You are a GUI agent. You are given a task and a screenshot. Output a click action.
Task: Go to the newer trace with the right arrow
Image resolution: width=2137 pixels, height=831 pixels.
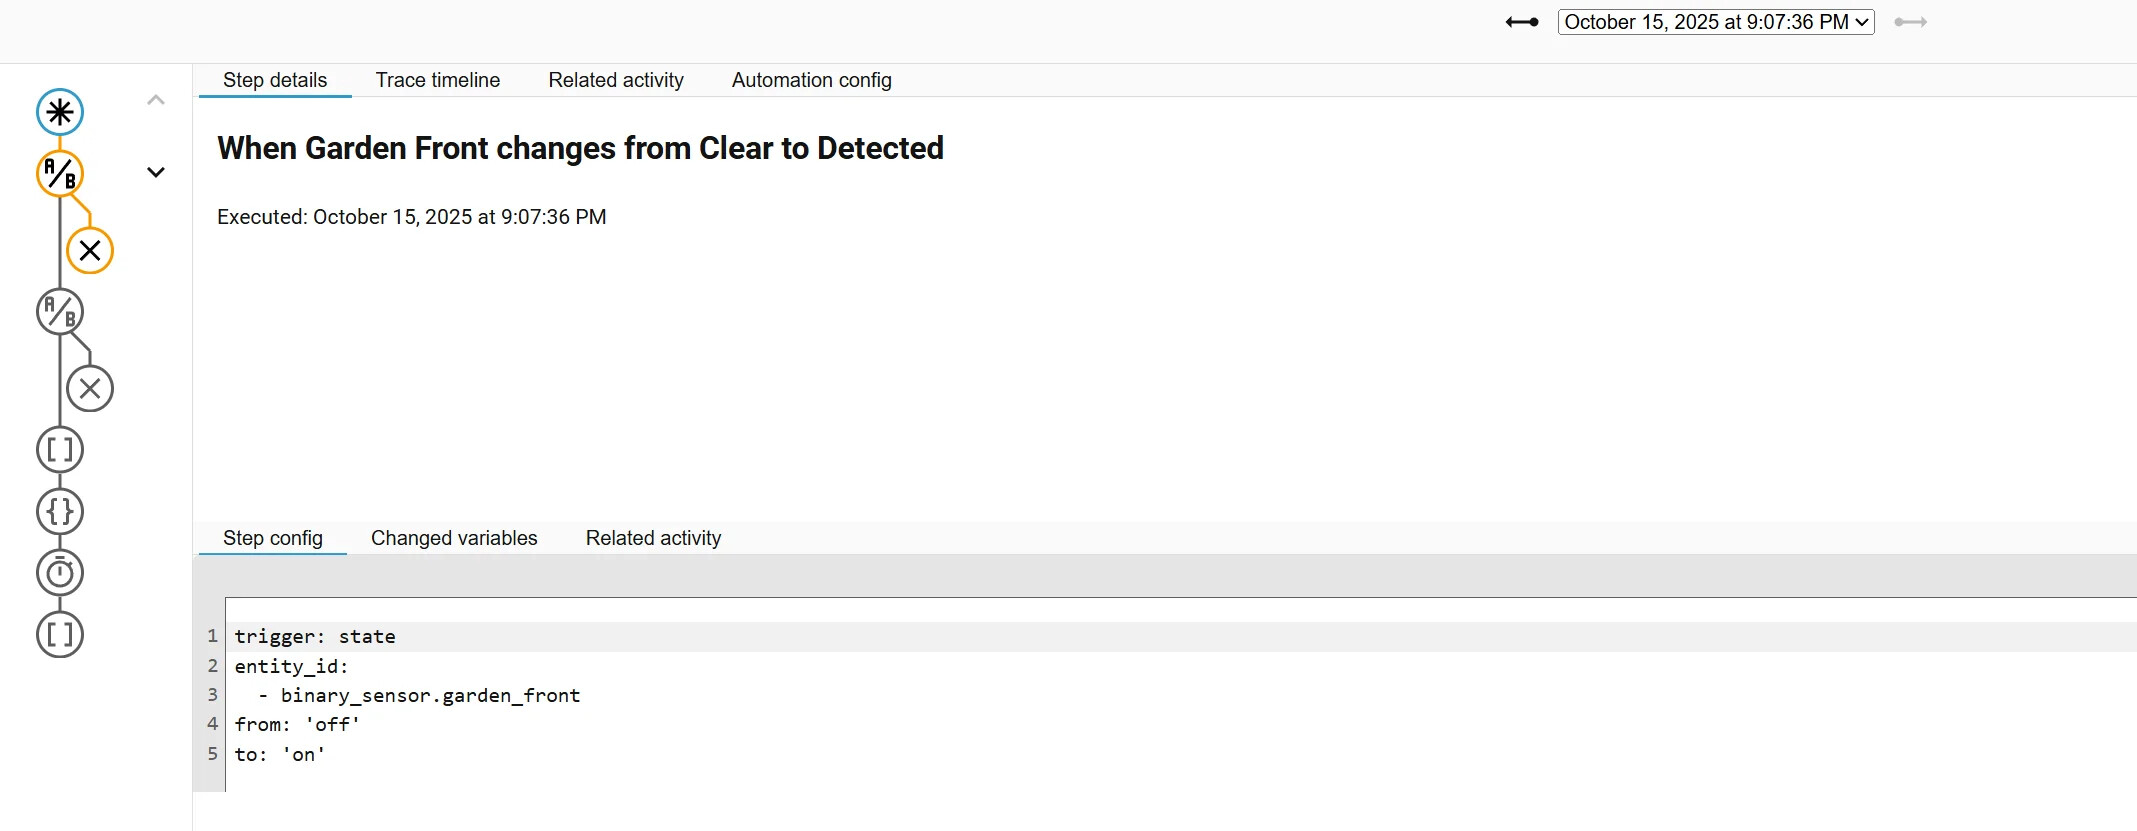[1910, 22]
